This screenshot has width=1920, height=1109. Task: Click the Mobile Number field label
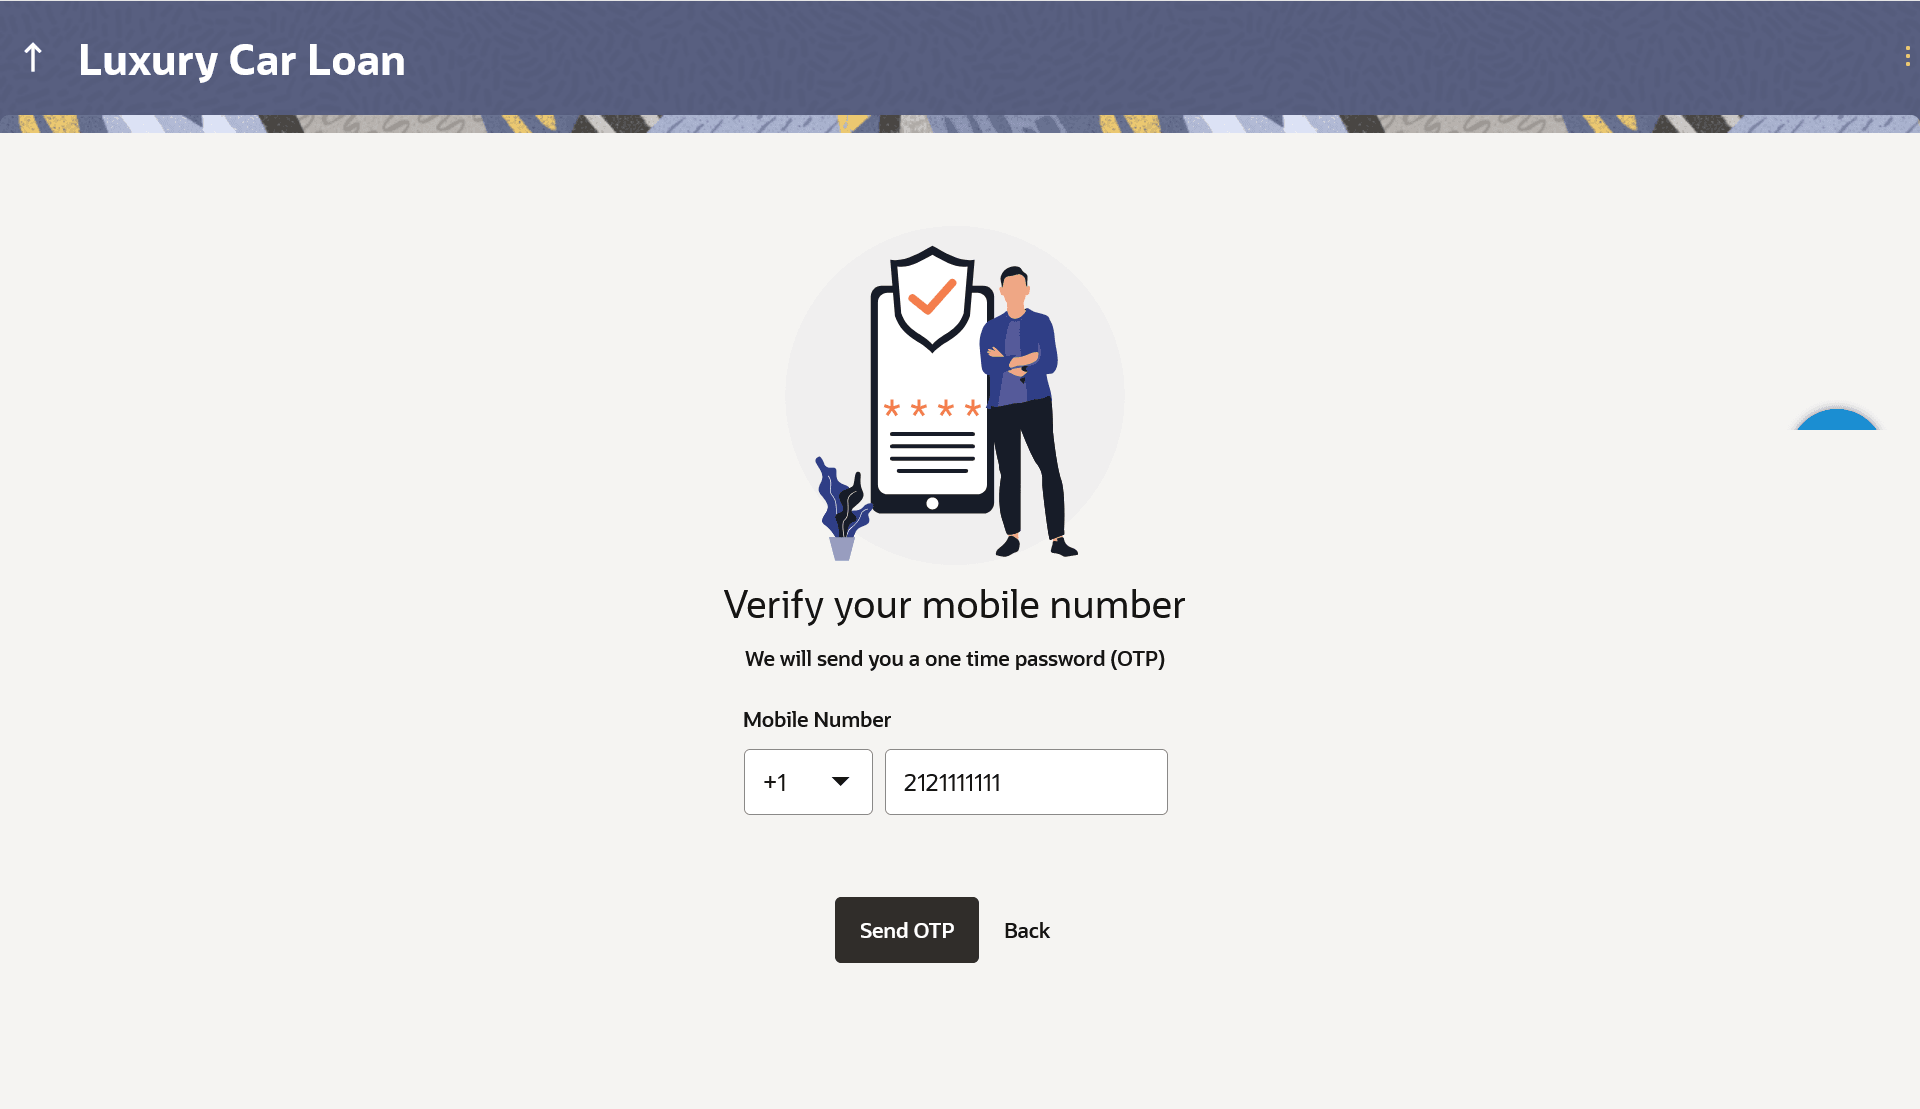(817, 720)
